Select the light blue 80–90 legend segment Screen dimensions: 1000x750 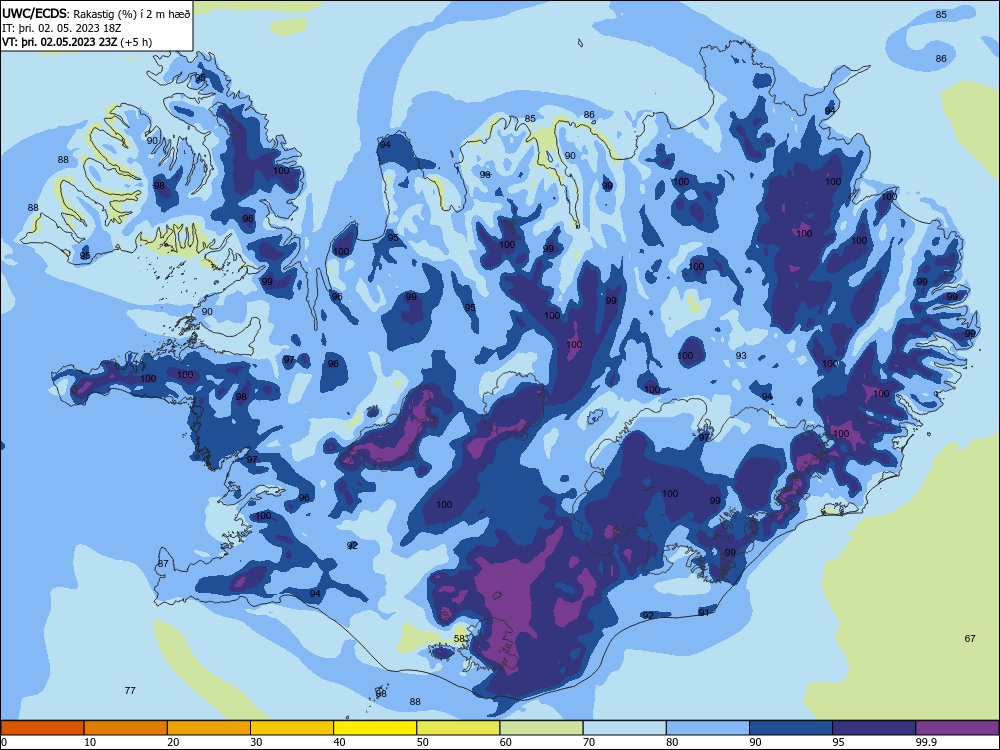(708, 728)
